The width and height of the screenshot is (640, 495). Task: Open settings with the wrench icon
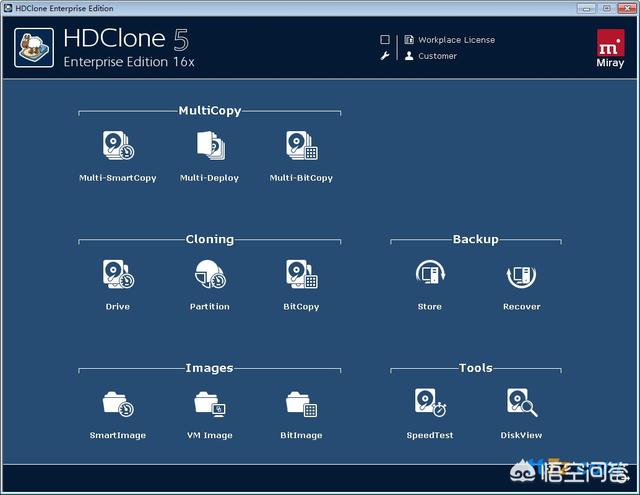[384, 55]
